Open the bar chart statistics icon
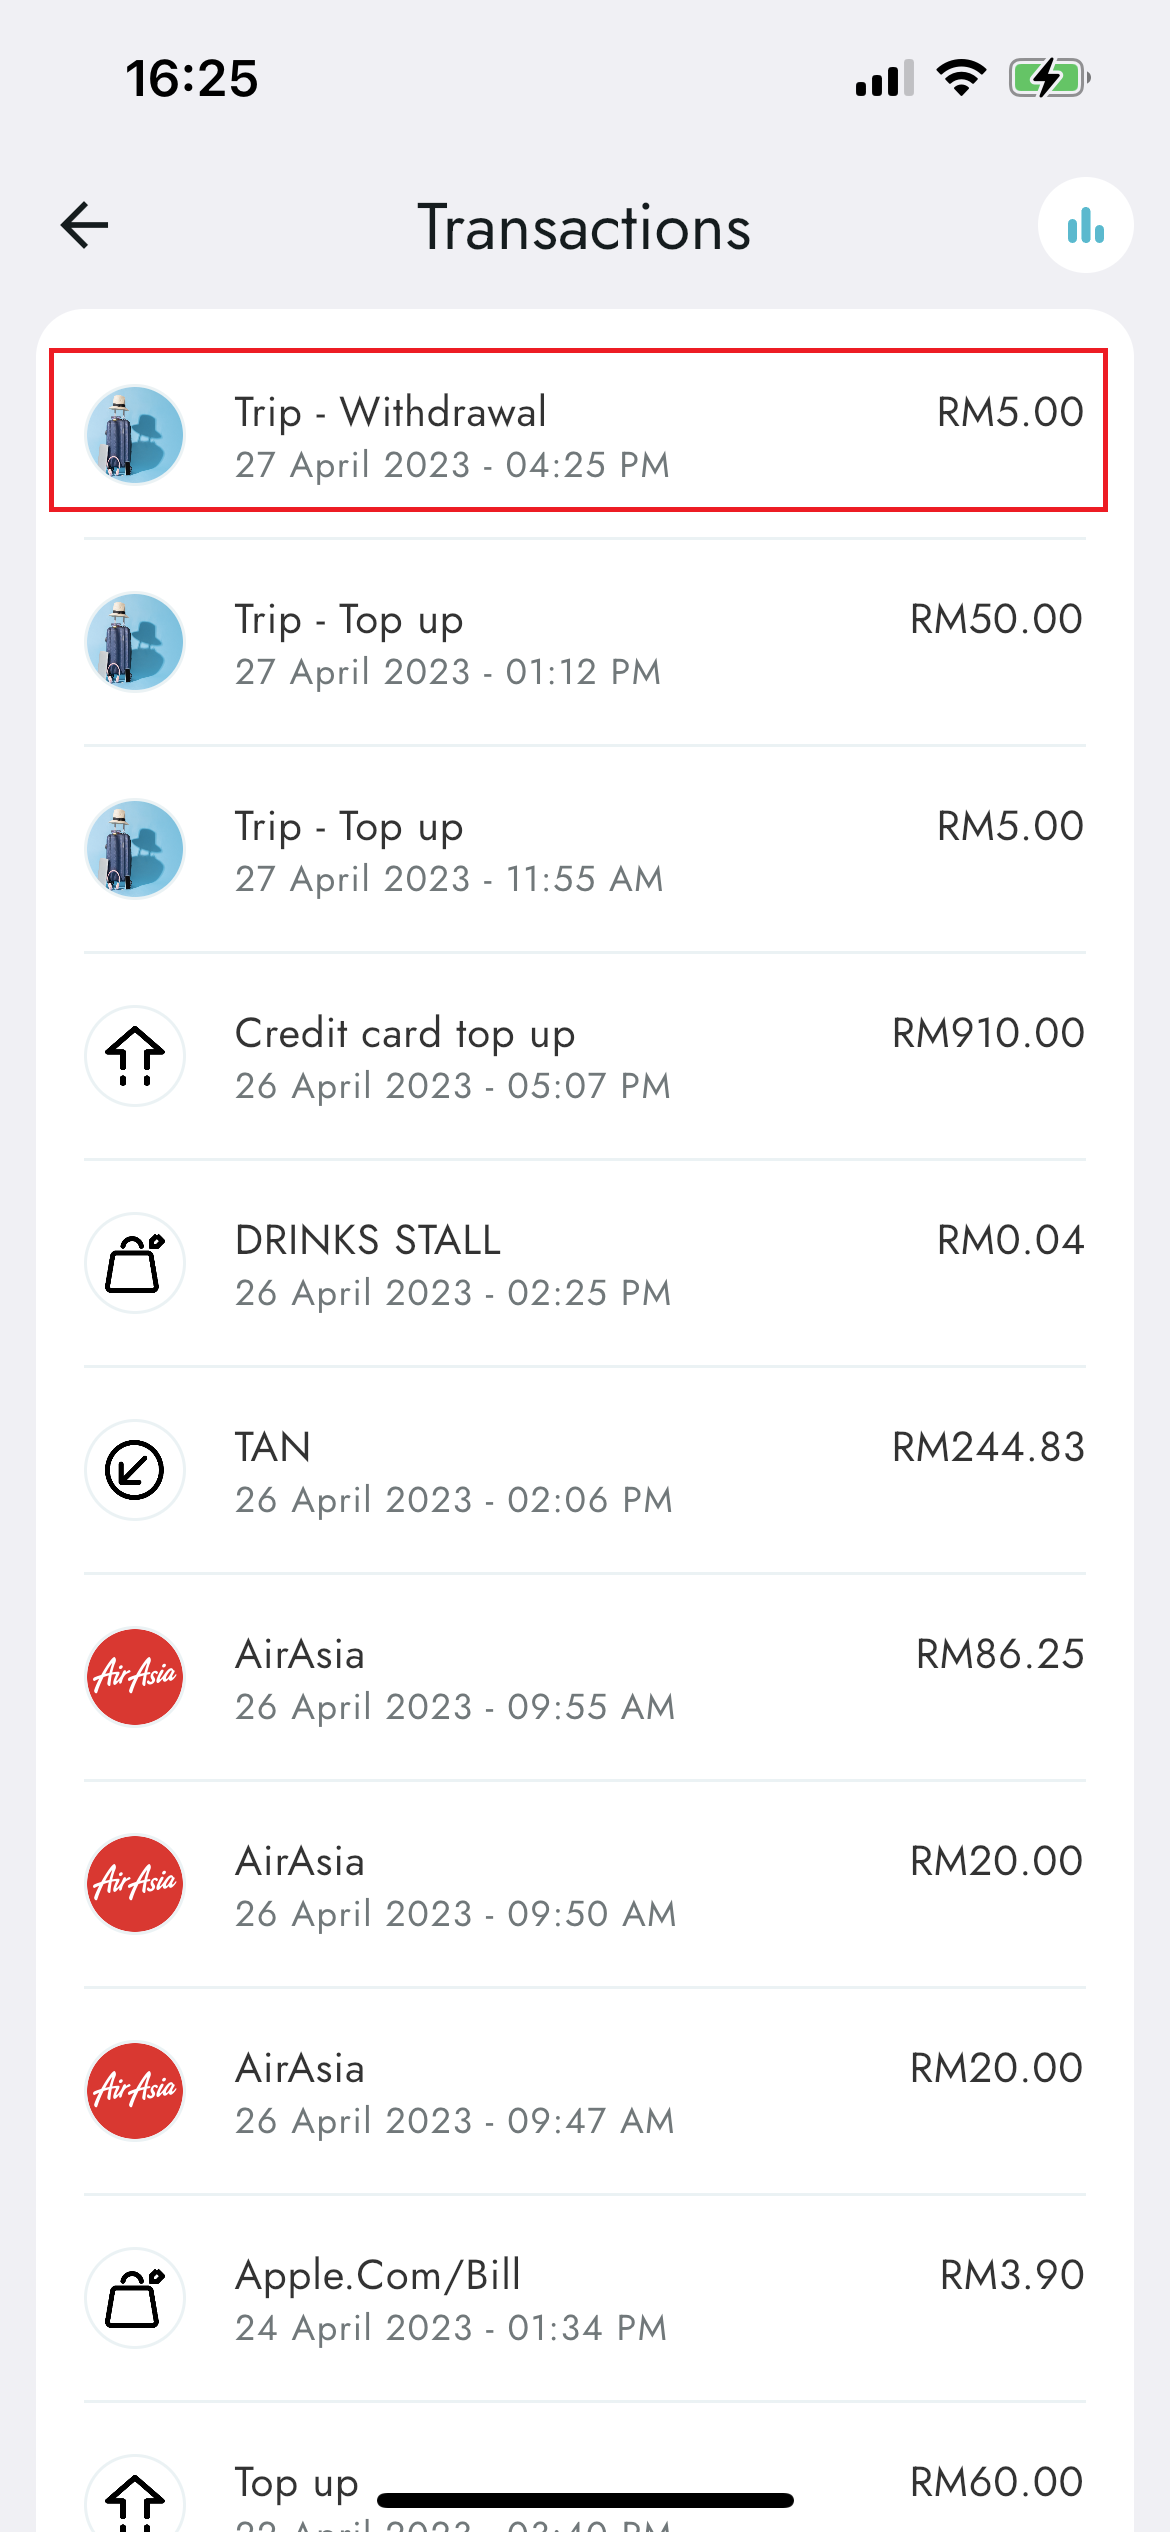1170x2532 pixels. point(1085,225)
